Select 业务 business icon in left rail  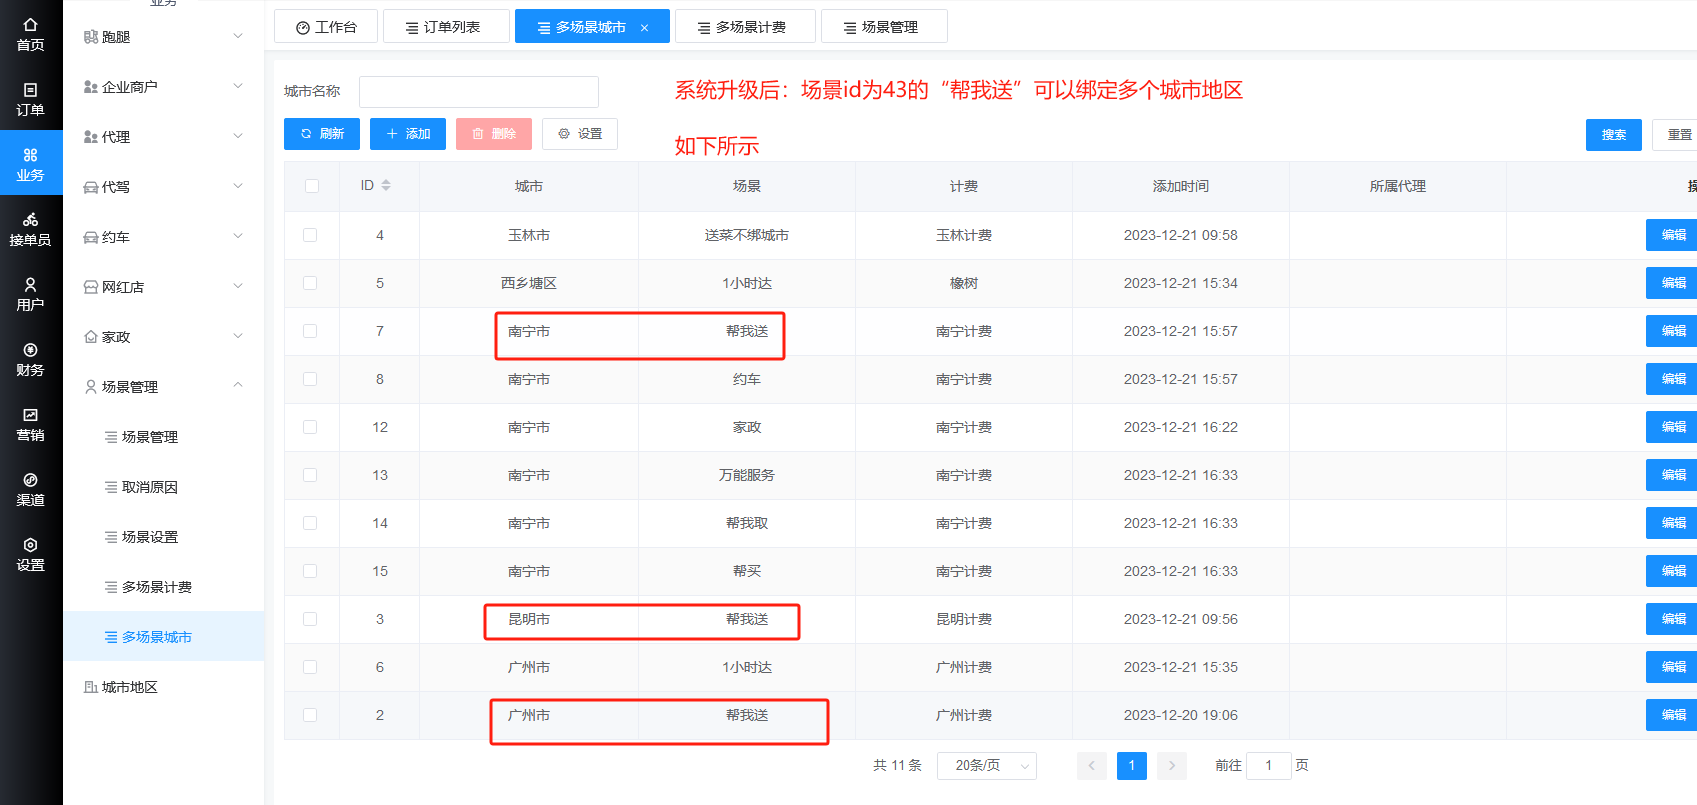pos(31,164)
